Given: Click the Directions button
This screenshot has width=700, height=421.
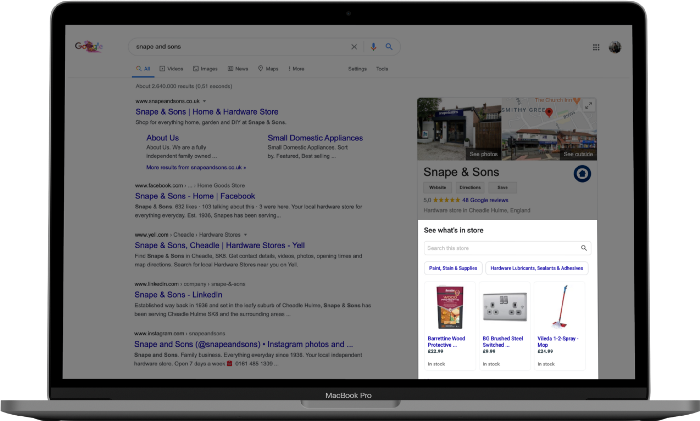Looking at the screenshot, I should pos(470,188).
